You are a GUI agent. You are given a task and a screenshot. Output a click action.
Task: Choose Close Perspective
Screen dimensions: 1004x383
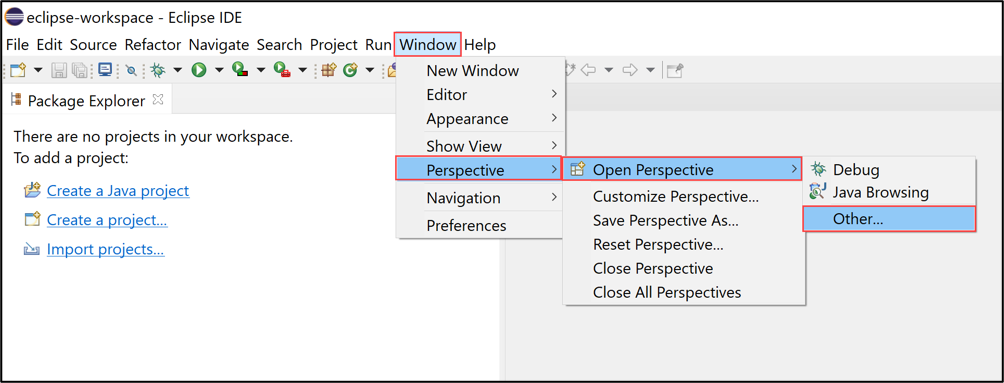(x=683, y=268)
